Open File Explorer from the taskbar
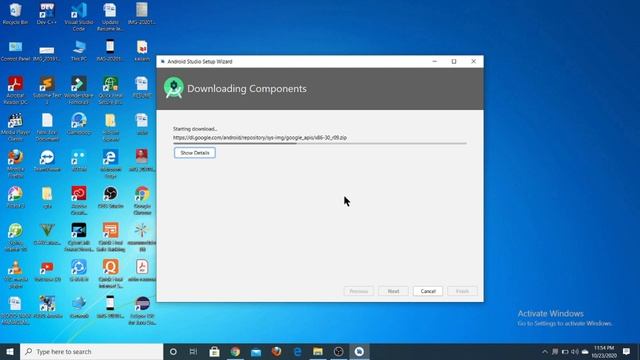Viewport: 640px width, 360px height. click(318, 351)
